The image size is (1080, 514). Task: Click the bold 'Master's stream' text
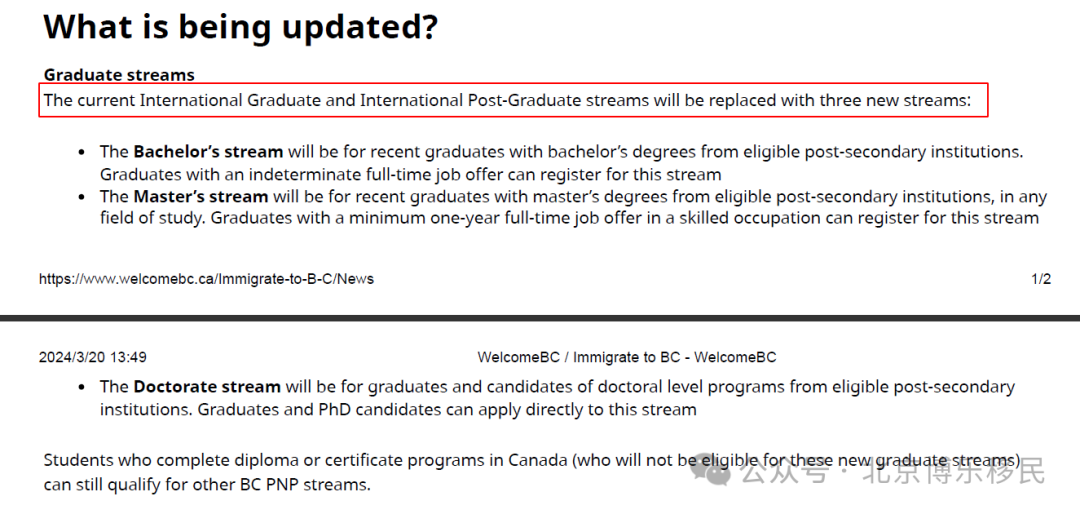click(x=200, y=196)
